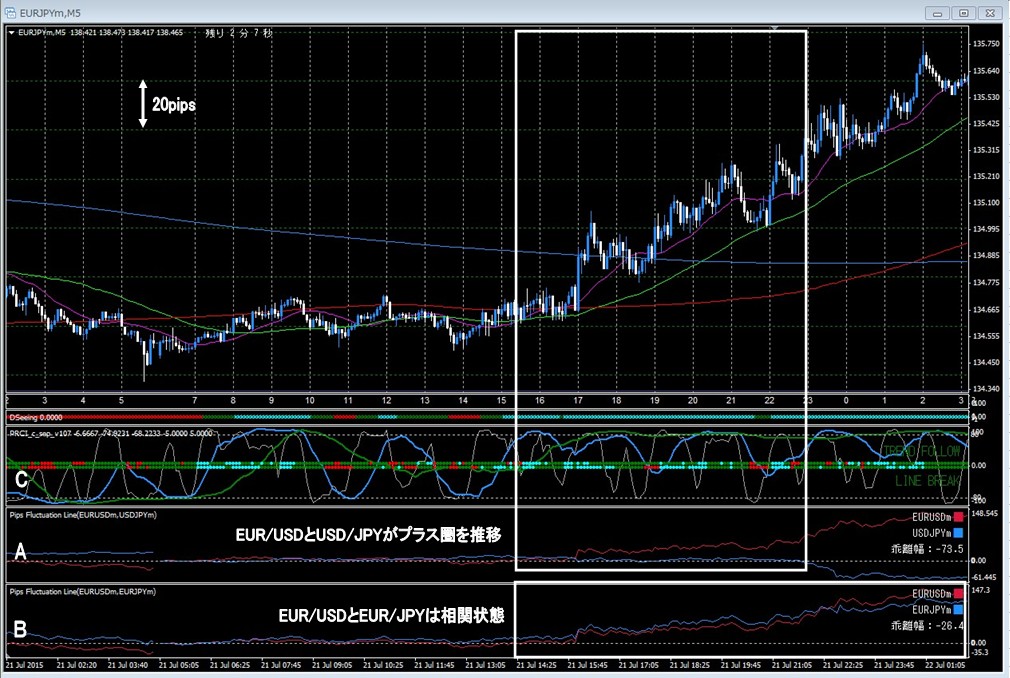Screen dimensions: 1010x678
Task: Click hour label 22 on time axis
Action: (769, 400)
